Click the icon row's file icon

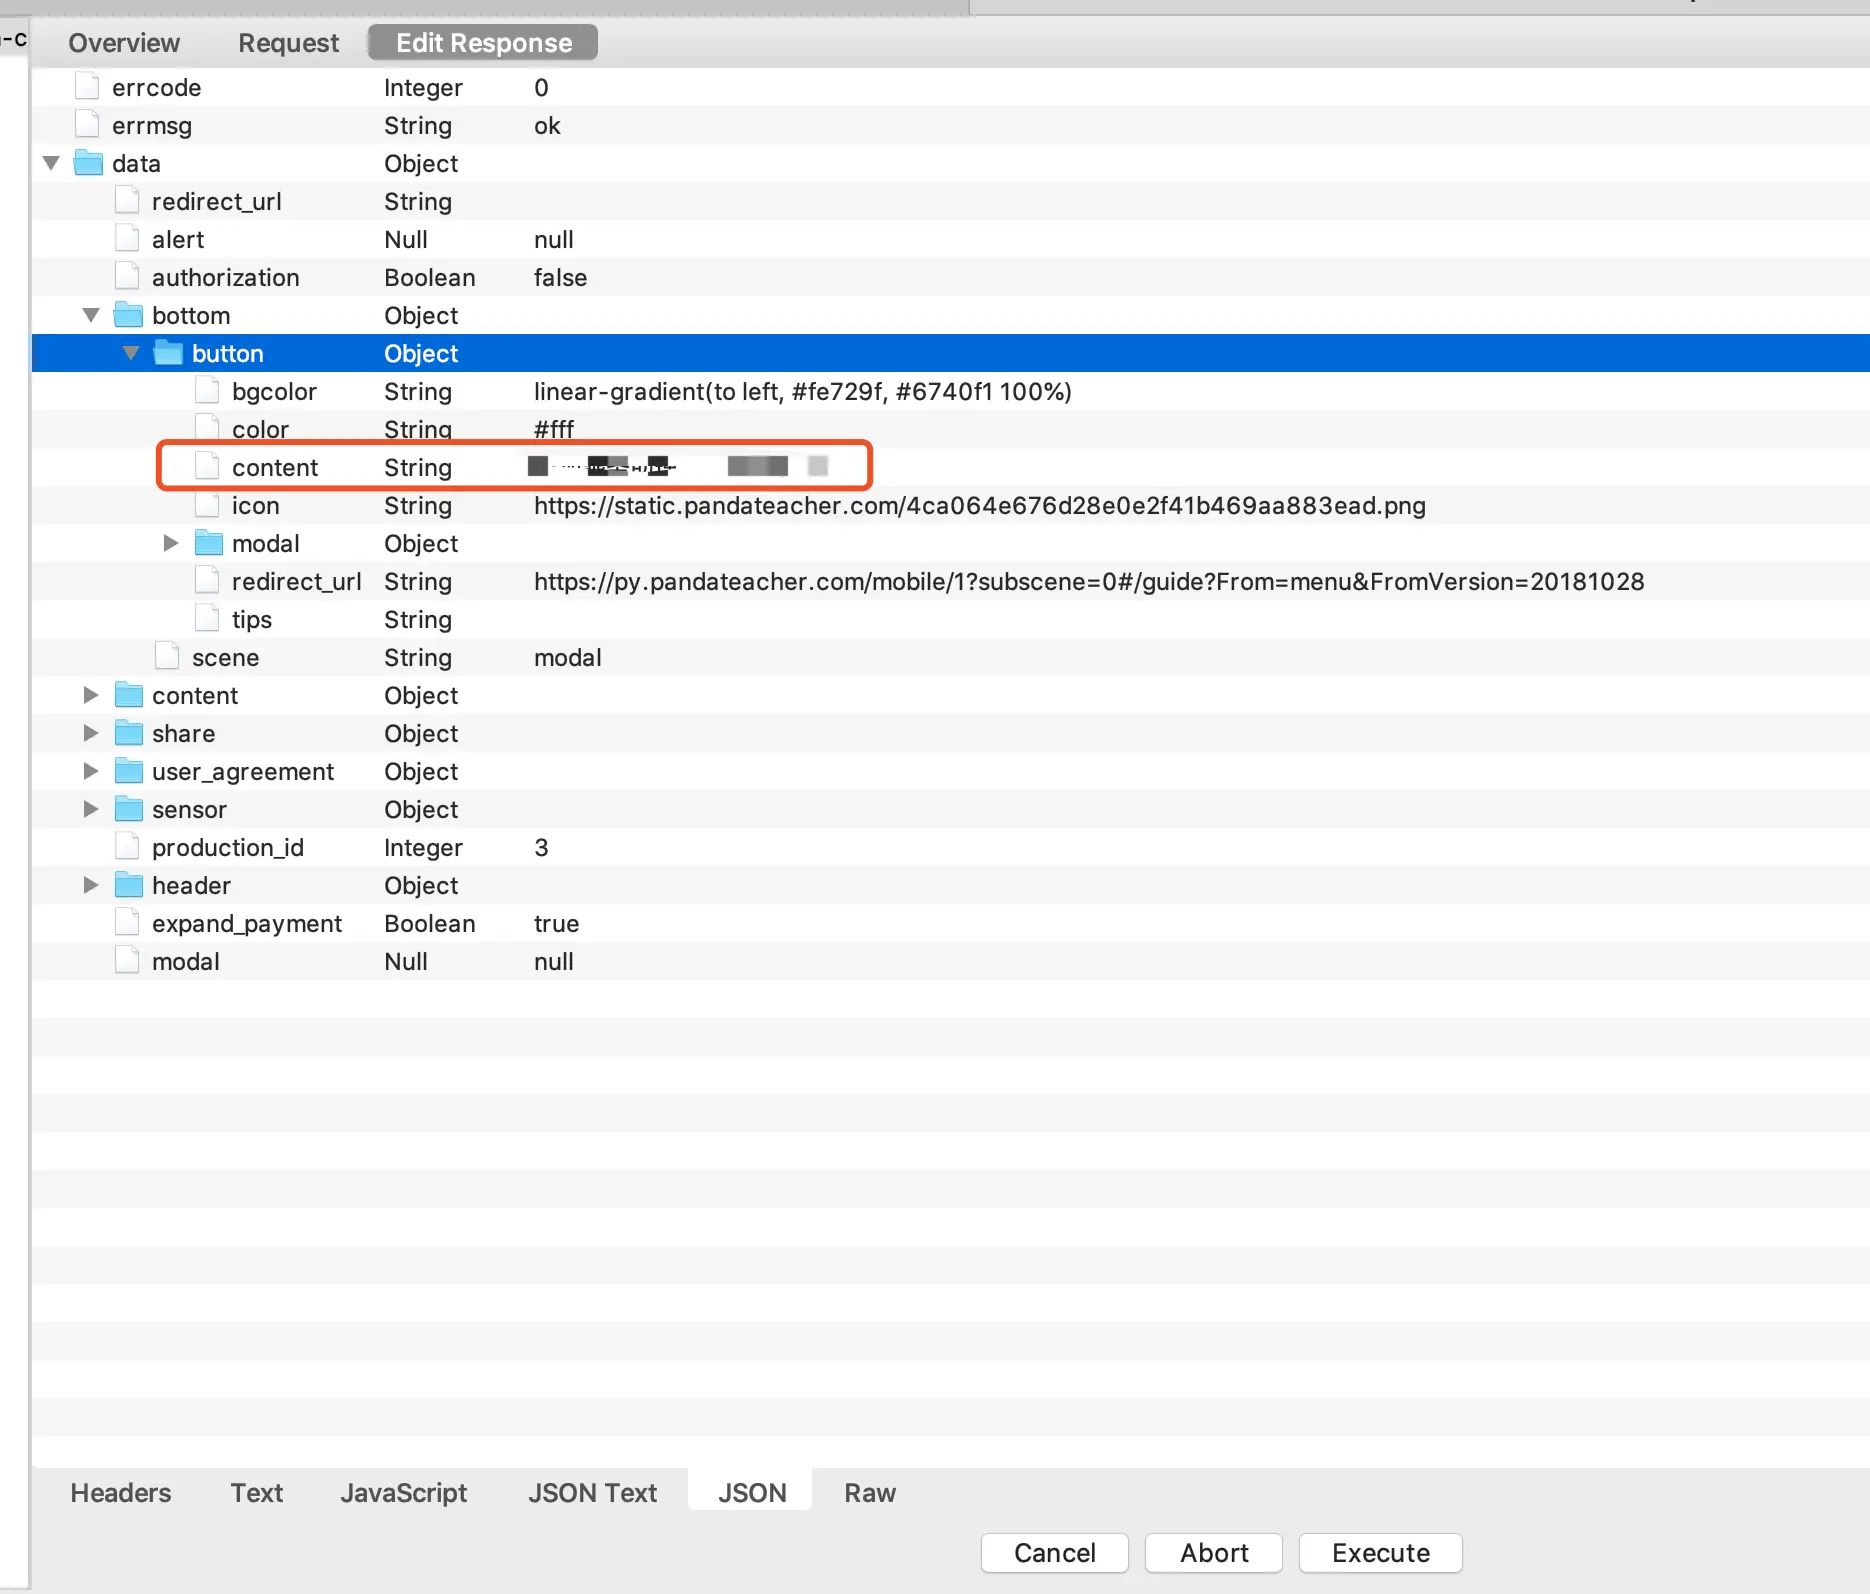pyautogui.click(x=208, y=504)
